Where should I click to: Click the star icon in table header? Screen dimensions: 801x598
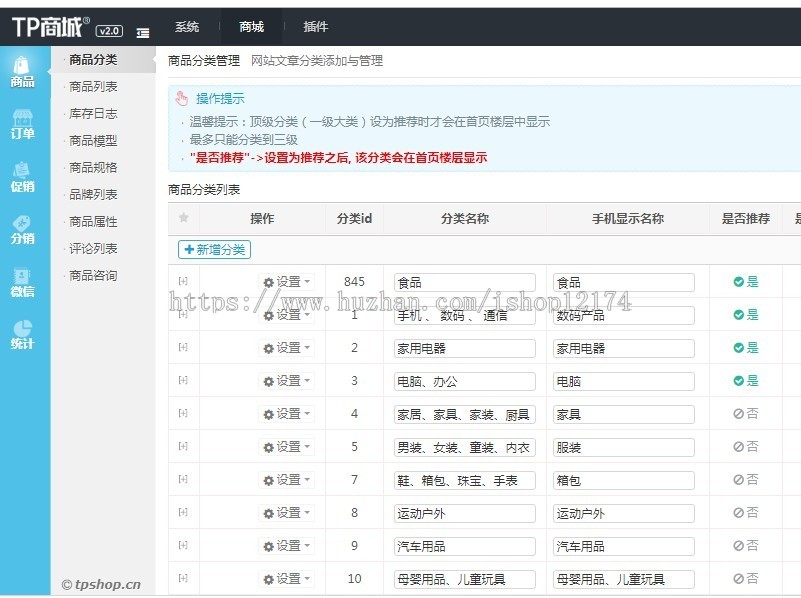tap(184, 218)
